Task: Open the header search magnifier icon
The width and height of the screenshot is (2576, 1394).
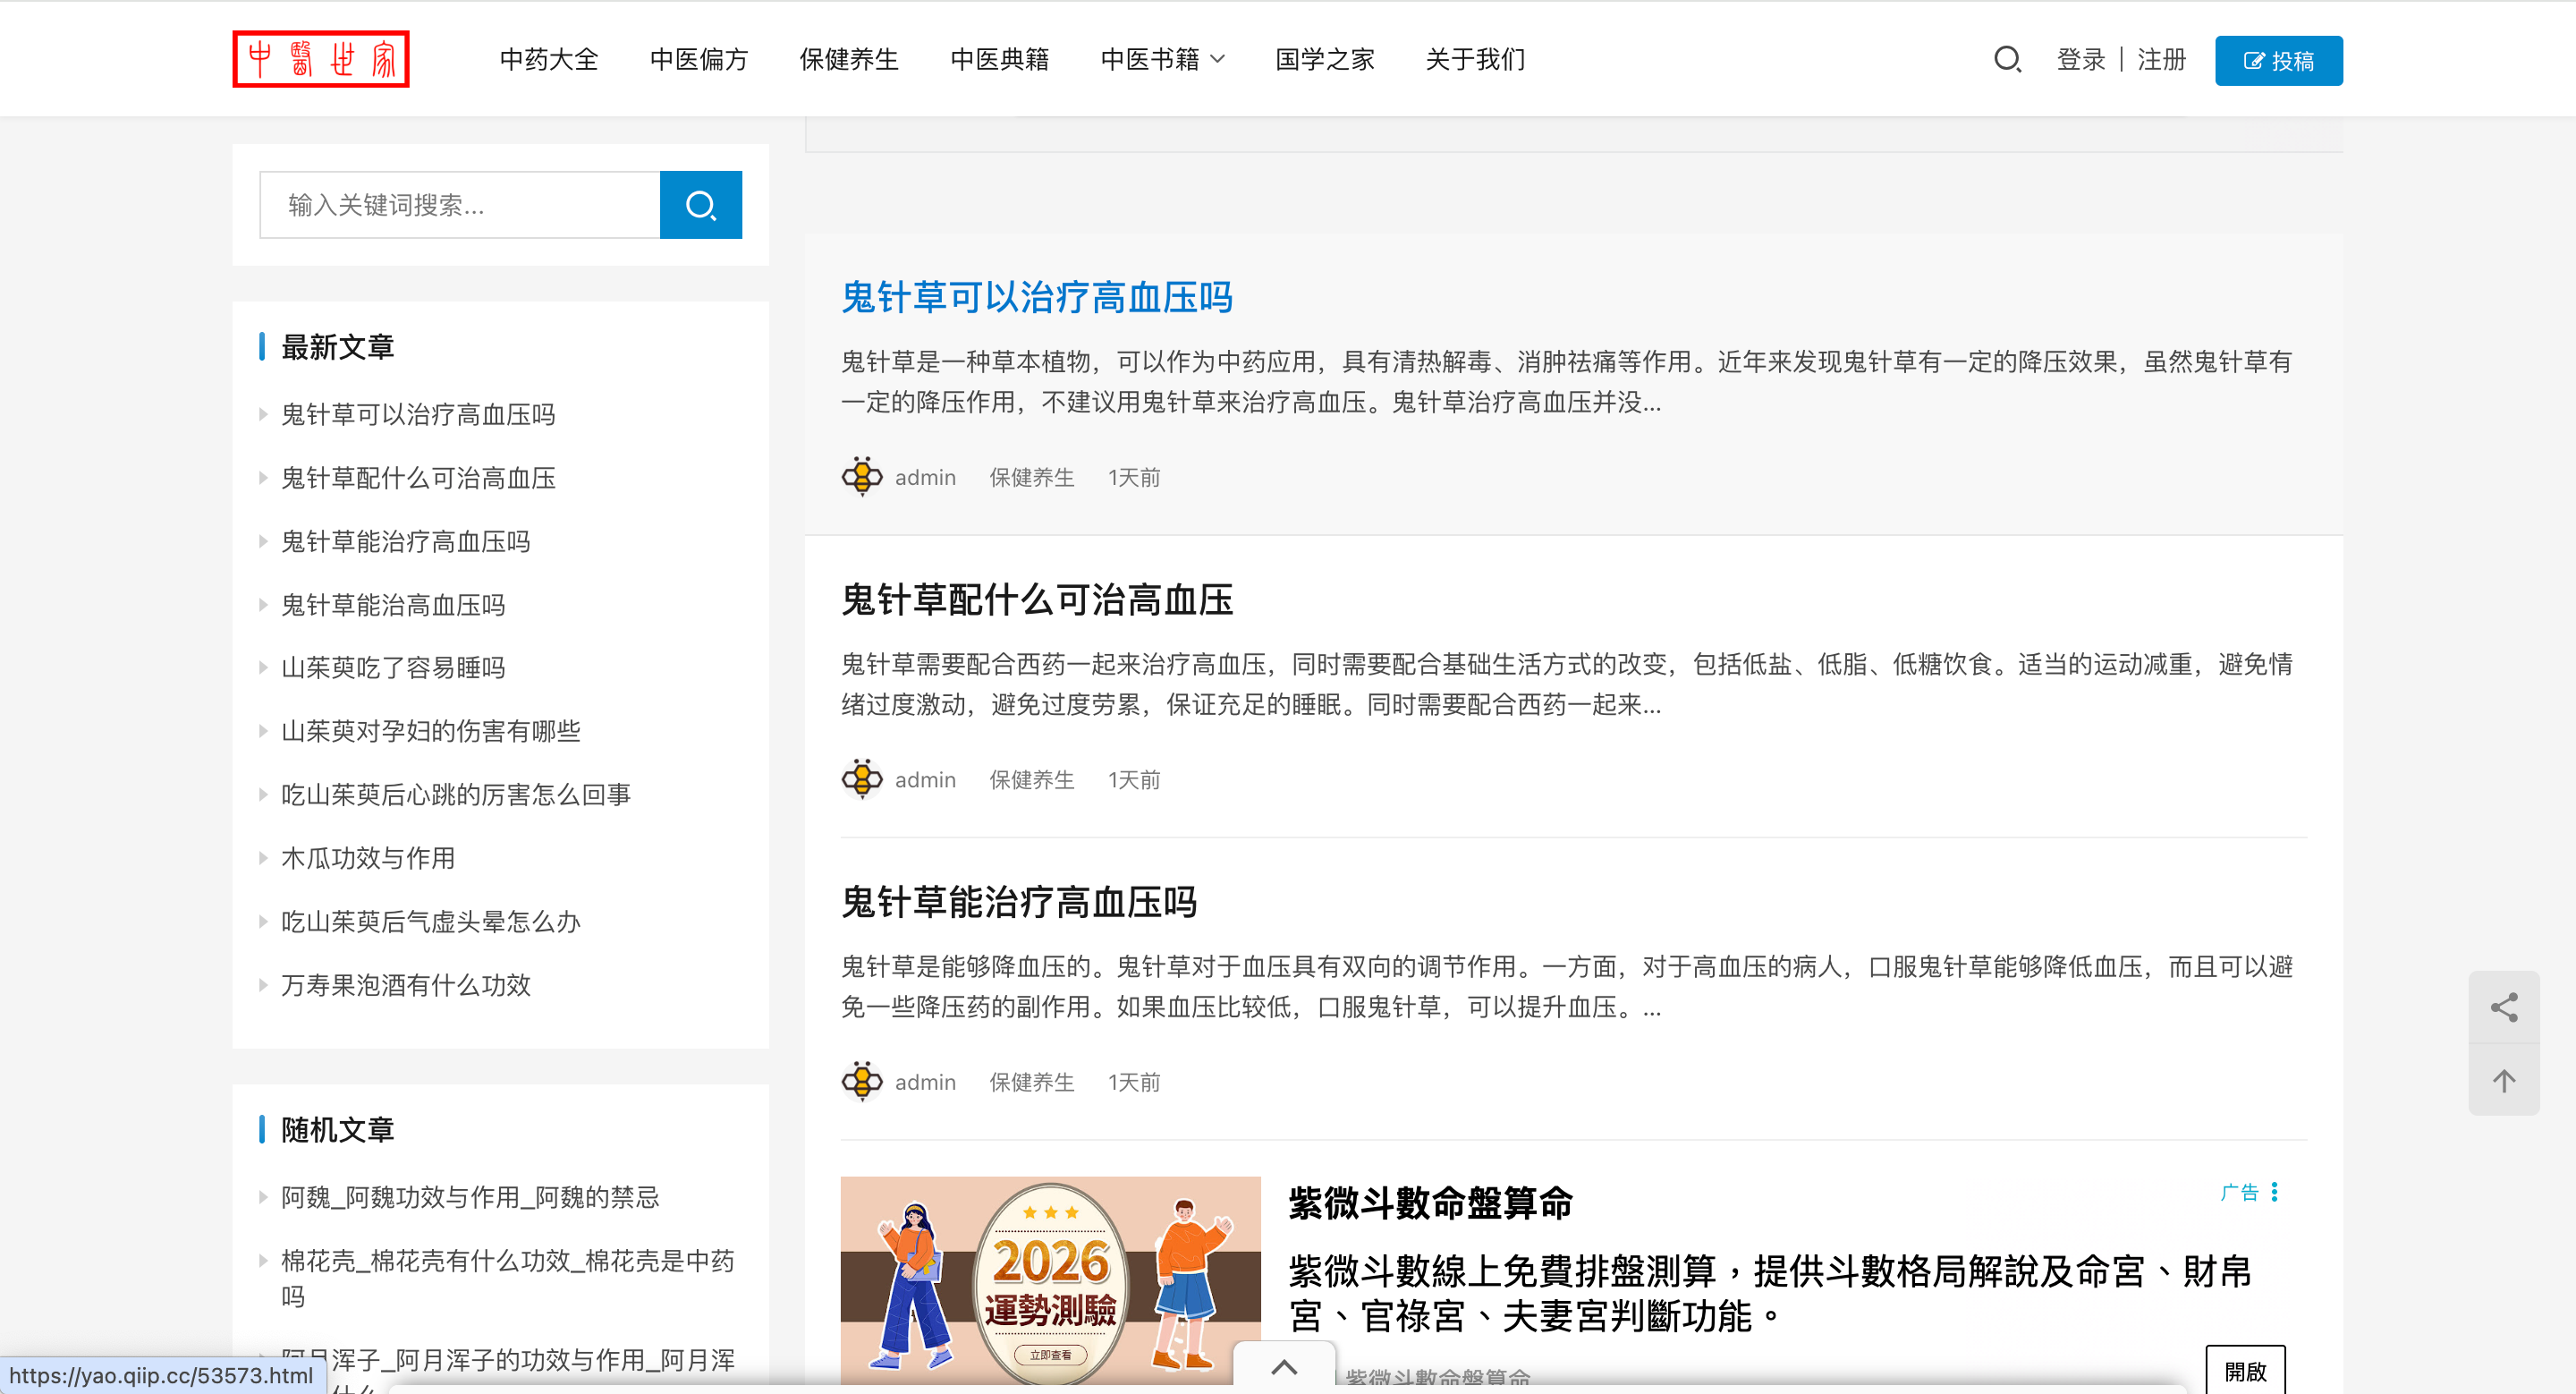Action: [2006, 60]
